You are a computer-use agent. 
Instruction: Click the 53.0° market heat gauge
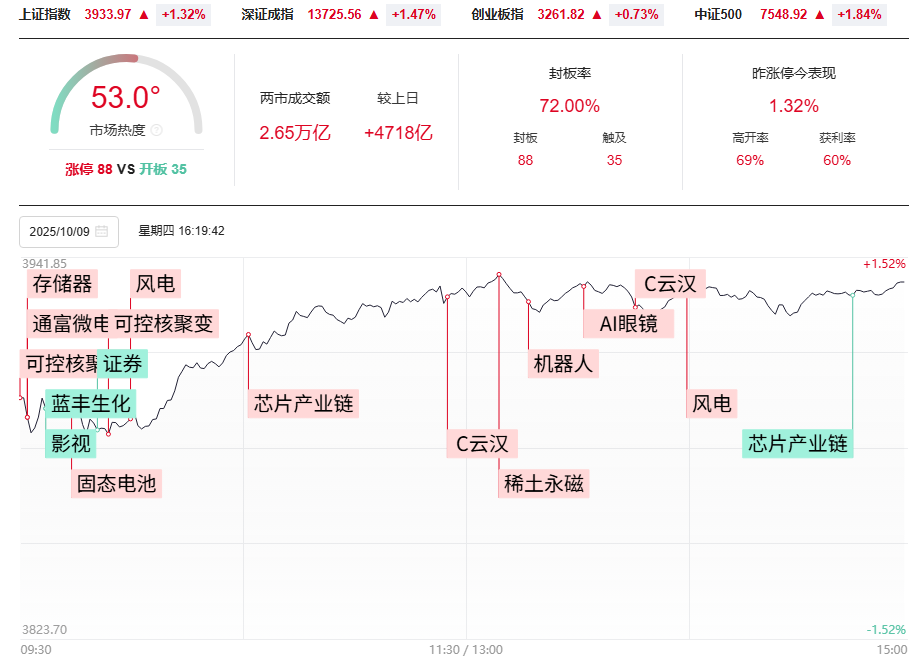pyautogui.click(x=126, y=99)
